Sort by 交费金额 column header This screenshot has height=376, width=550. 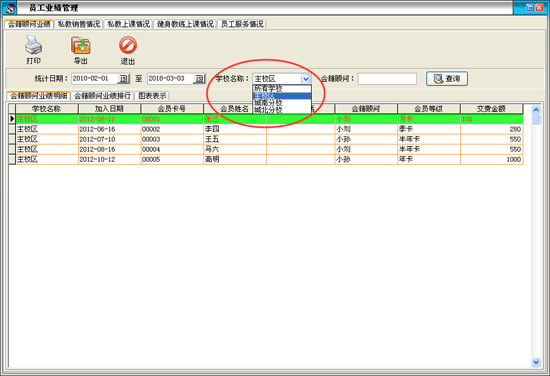491,109
